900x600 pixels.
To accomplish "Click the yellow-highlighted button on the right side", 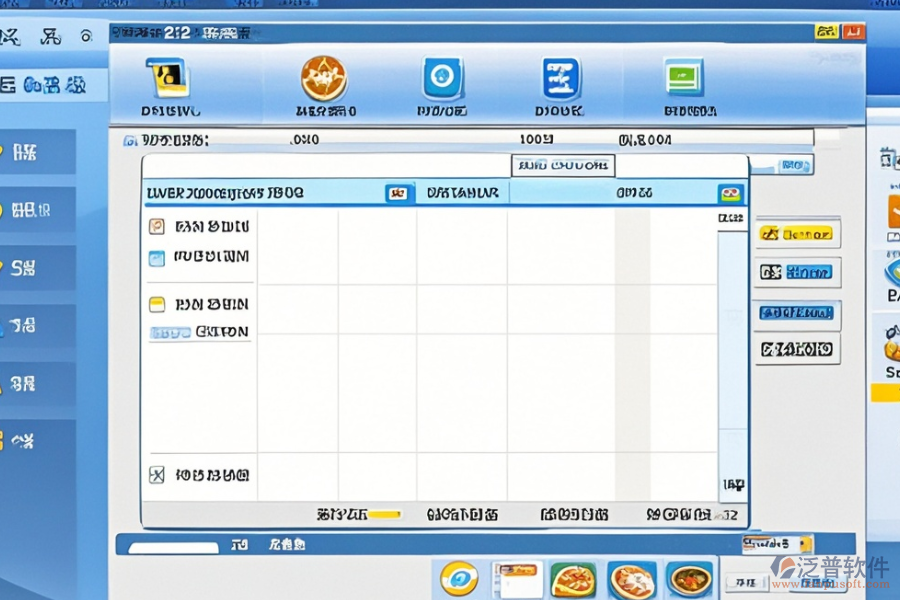I will click(797, 234).
